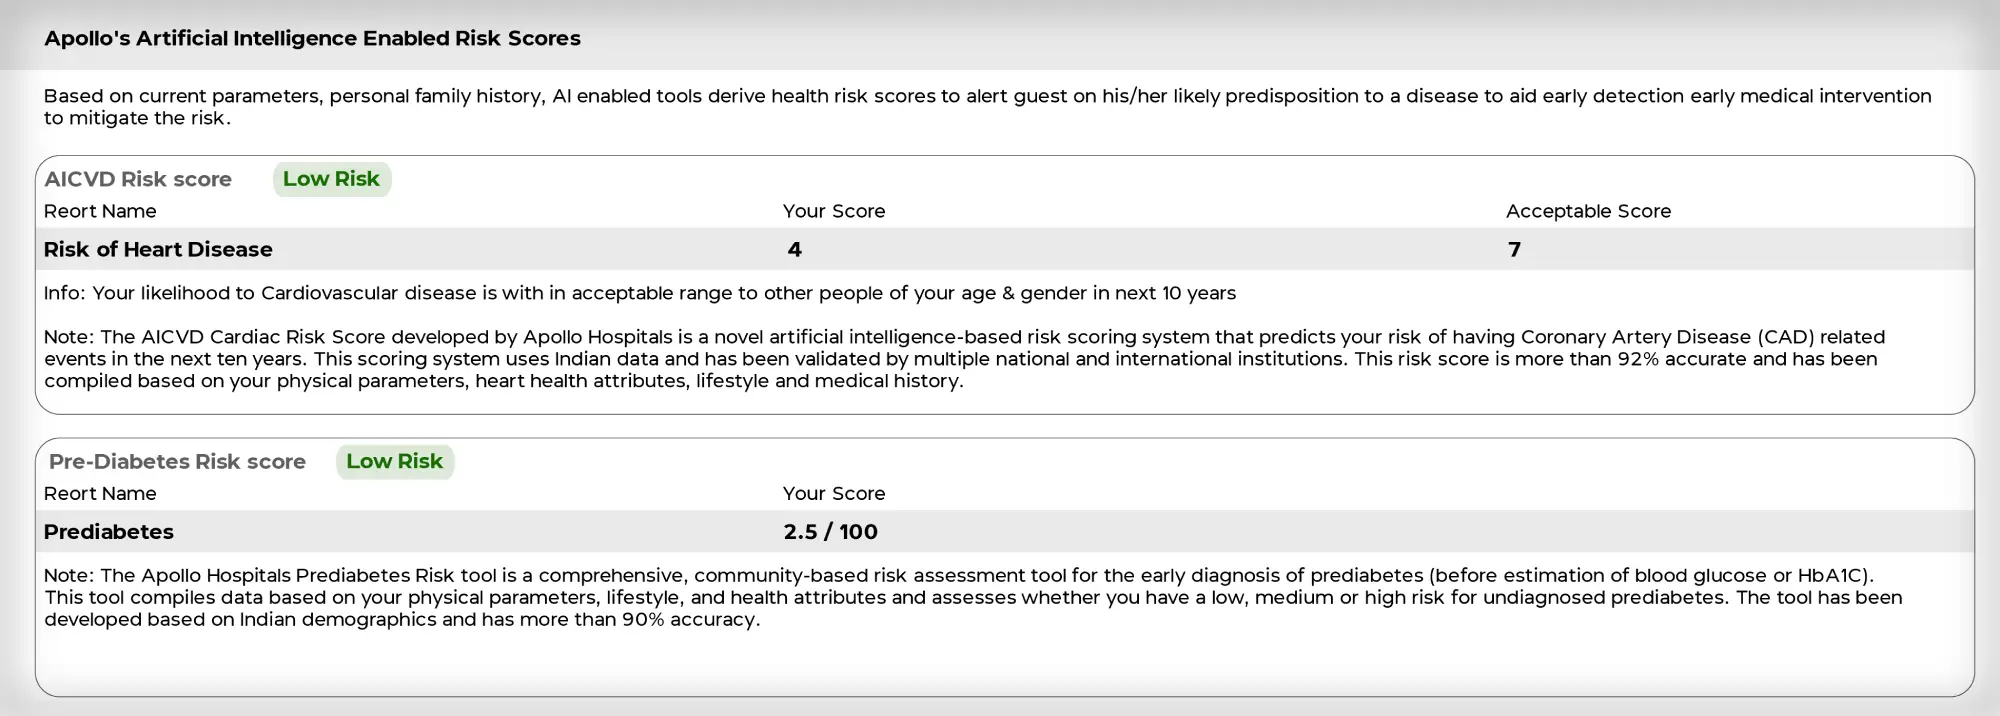Screen dimensions: 2000x716
Task: Click the Pre-Diabetes Low Risk badge
Action: click(394, 461)
